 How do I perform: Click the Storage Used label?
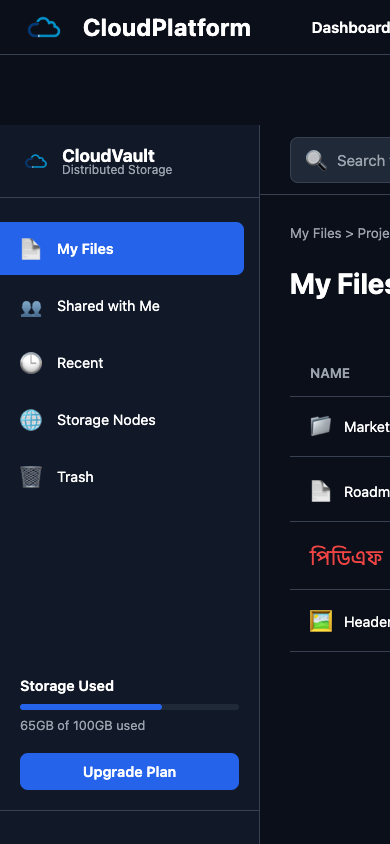coord(67,686)
